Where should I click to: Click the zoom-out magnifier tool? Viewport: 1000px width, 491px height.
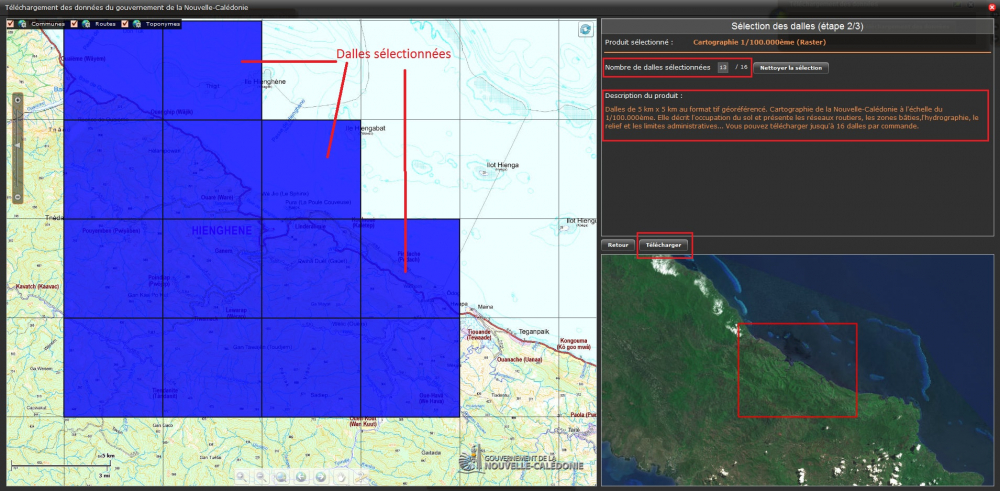(261, 476)
